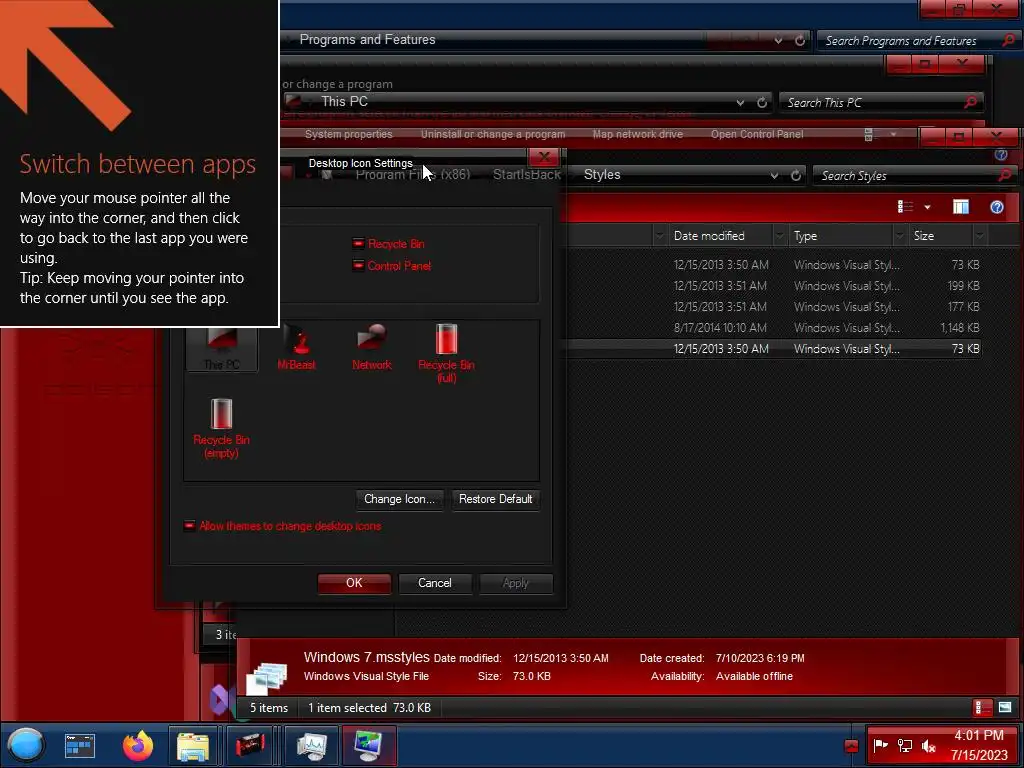Click the Change Icon... button
This screenshot has height=768, width=1024.
tap(400, 499)
